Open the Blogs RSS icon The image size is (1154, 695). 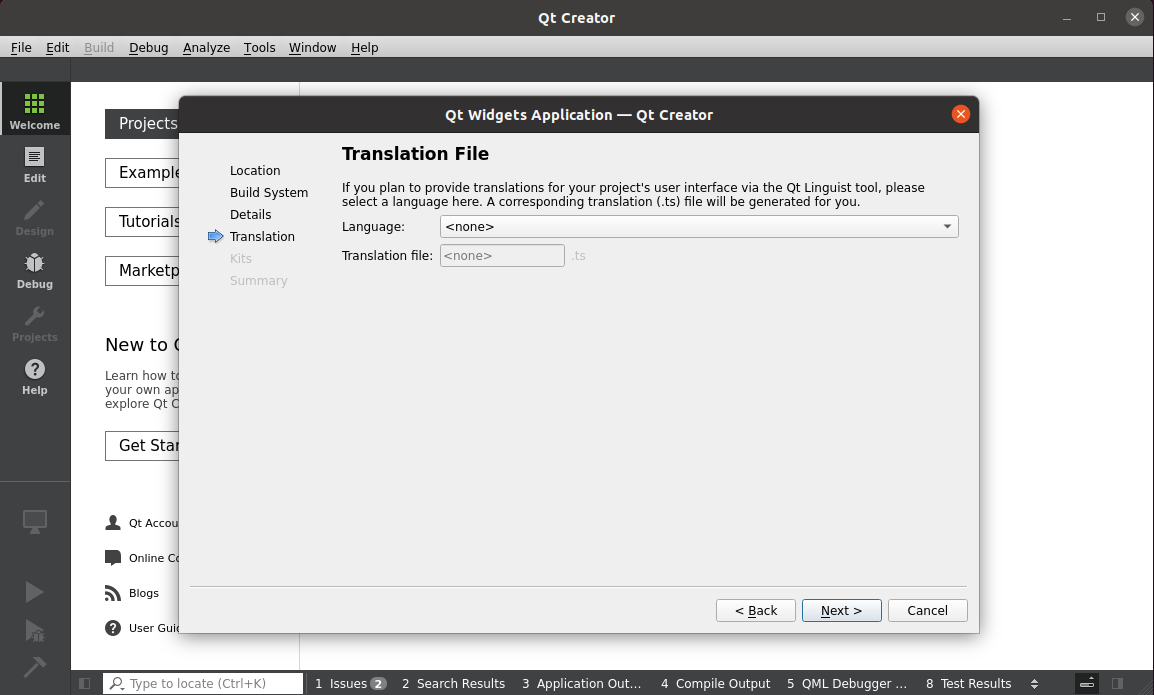click(113, 593)
